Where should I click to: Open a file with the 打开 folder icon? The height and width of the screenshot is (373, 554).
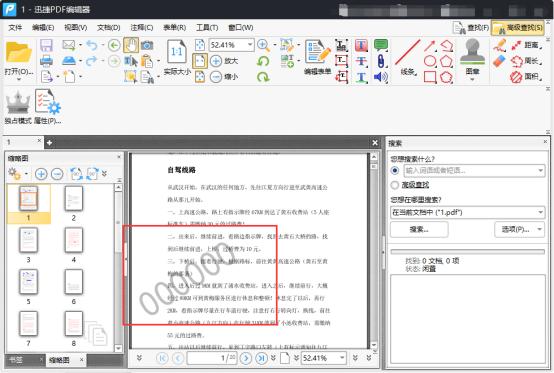click(18, 53)
